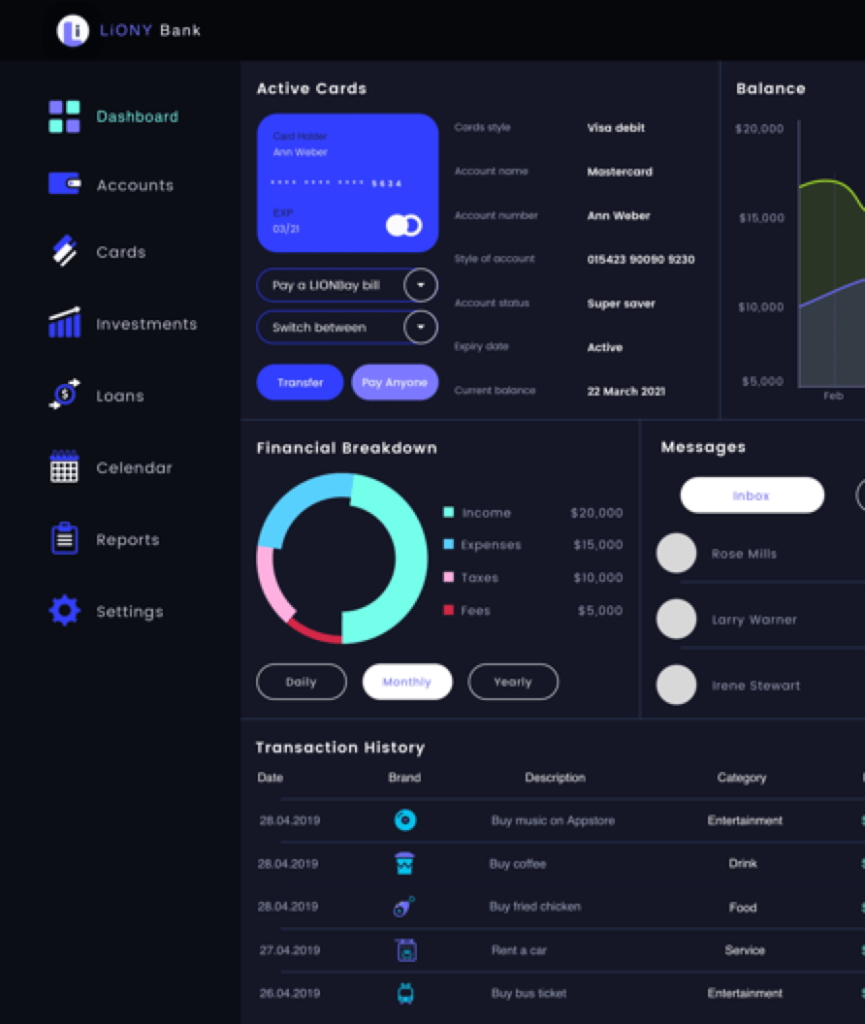Image resolution: width=865 pixels, height=1024 pixels.
Task: Switch breakdown view to Yearly
Action: pos(513,681)
